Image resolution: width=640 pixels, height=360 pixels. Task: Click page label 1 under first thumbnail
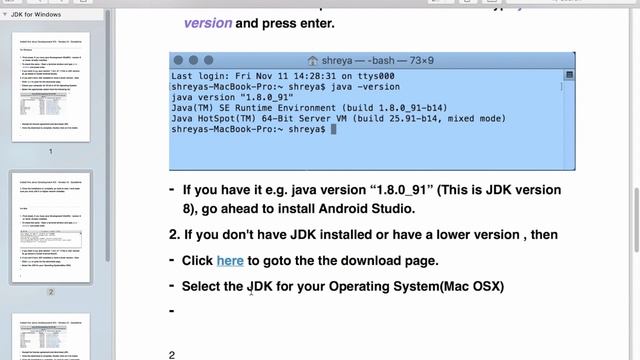[x=51, y=151]
